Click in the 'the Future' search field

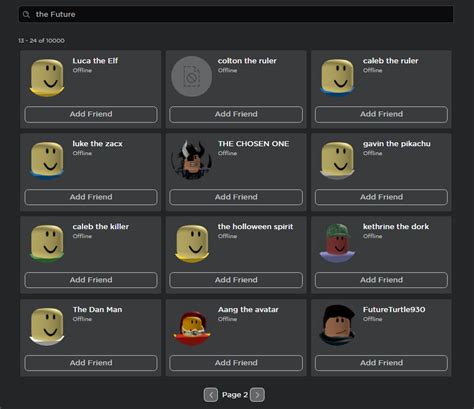[236, 14]
